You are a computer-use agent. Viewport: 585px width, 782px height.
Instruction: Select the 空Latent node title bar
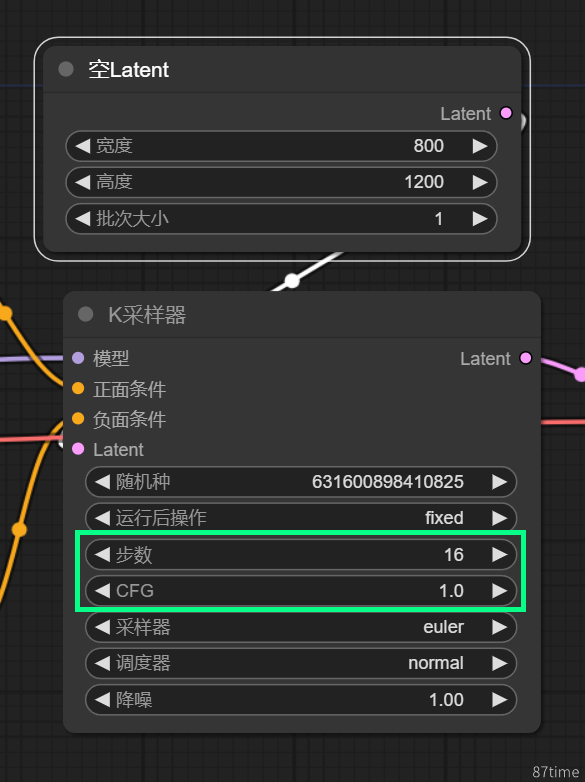pos(282,69)
